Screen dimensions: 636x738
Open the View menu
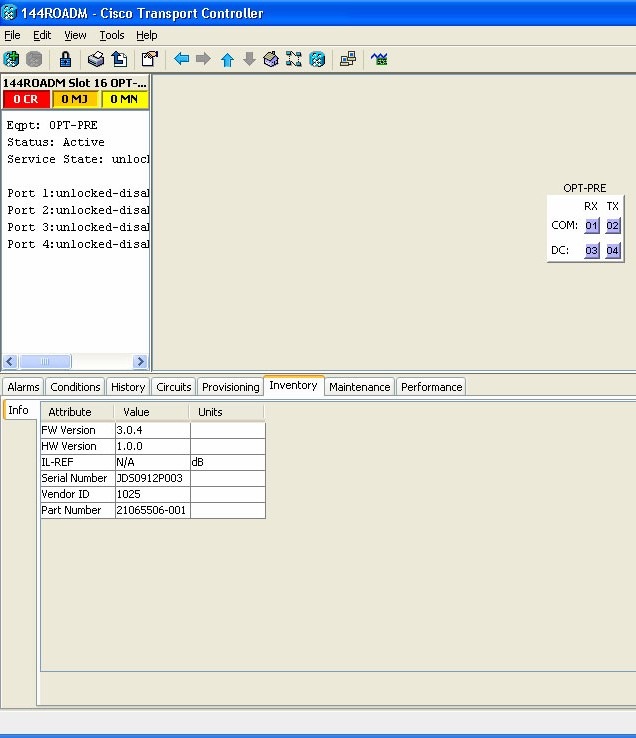tap(75, 35)
